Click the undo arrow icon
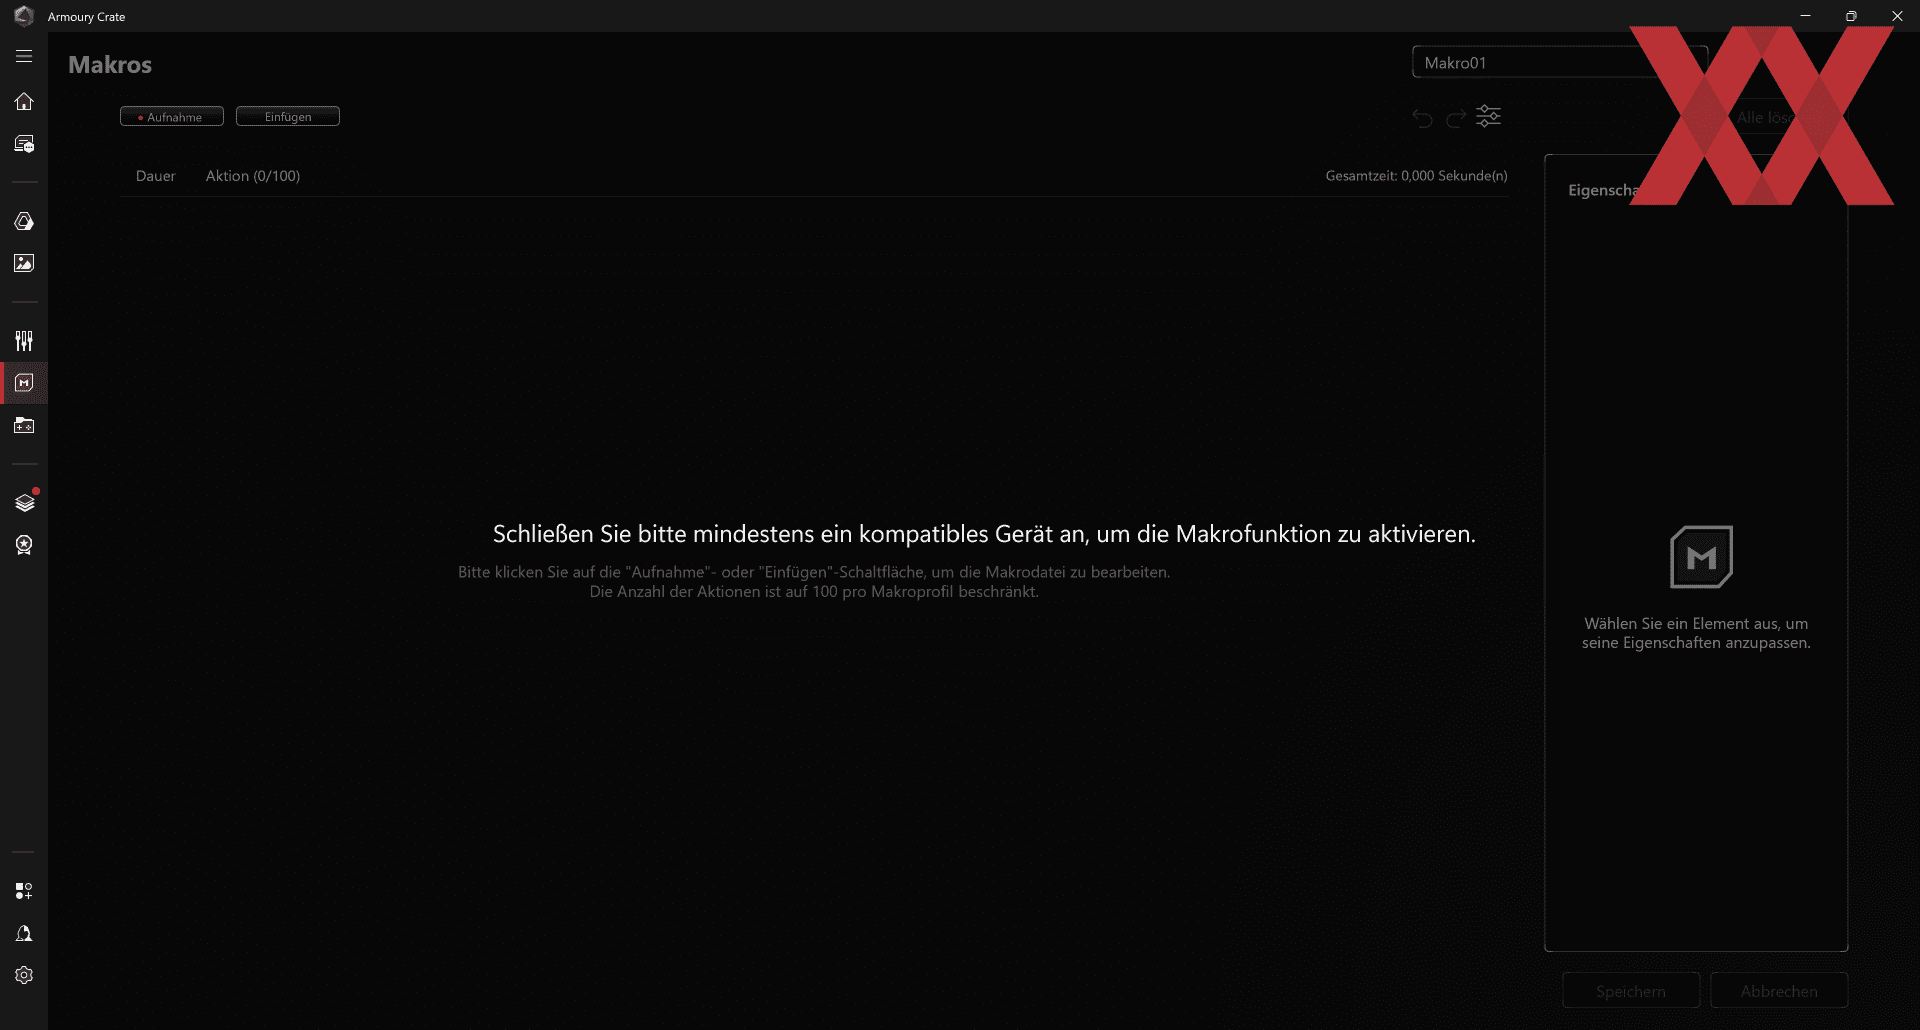Viewport: 1920px width, 1030px height. pyautogui.click(x=1422, y=118)
